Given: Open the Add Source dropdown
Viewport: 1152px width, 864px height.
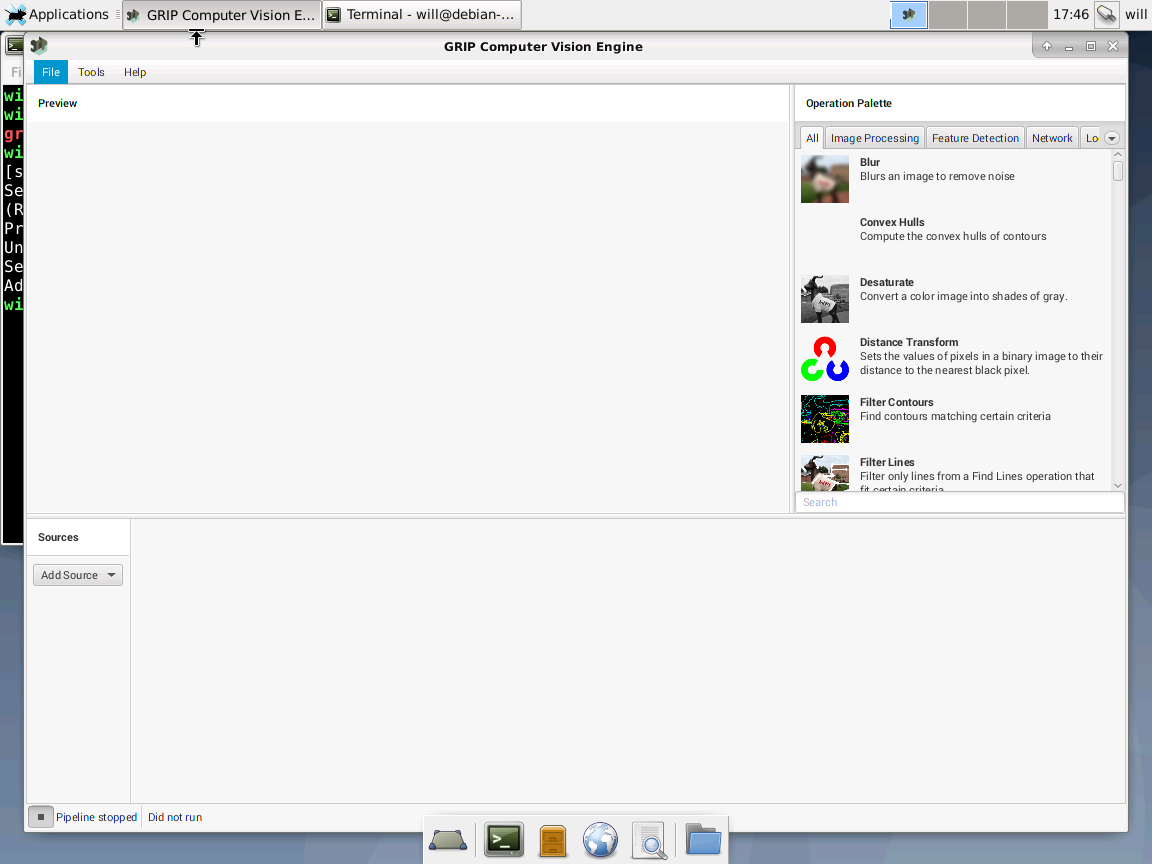Looking at the screenshot, I should [78, 575].
